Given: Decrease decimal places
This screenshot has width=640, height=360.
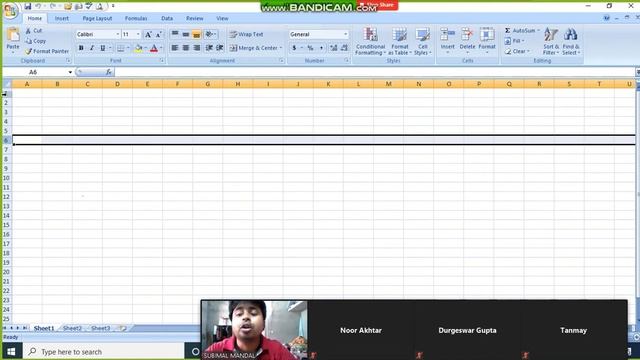Looking at the screenshot, I should (344, 48).
